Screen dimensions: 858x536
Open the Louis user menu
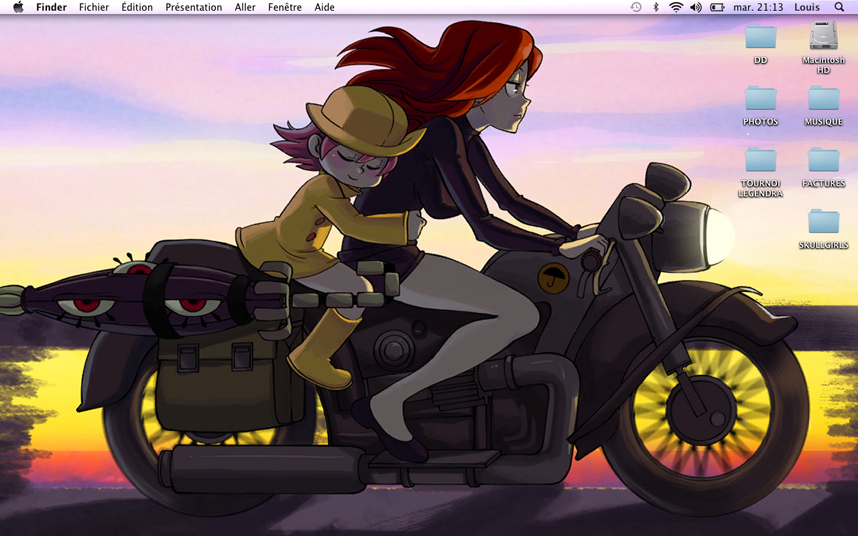pos(807,7)
